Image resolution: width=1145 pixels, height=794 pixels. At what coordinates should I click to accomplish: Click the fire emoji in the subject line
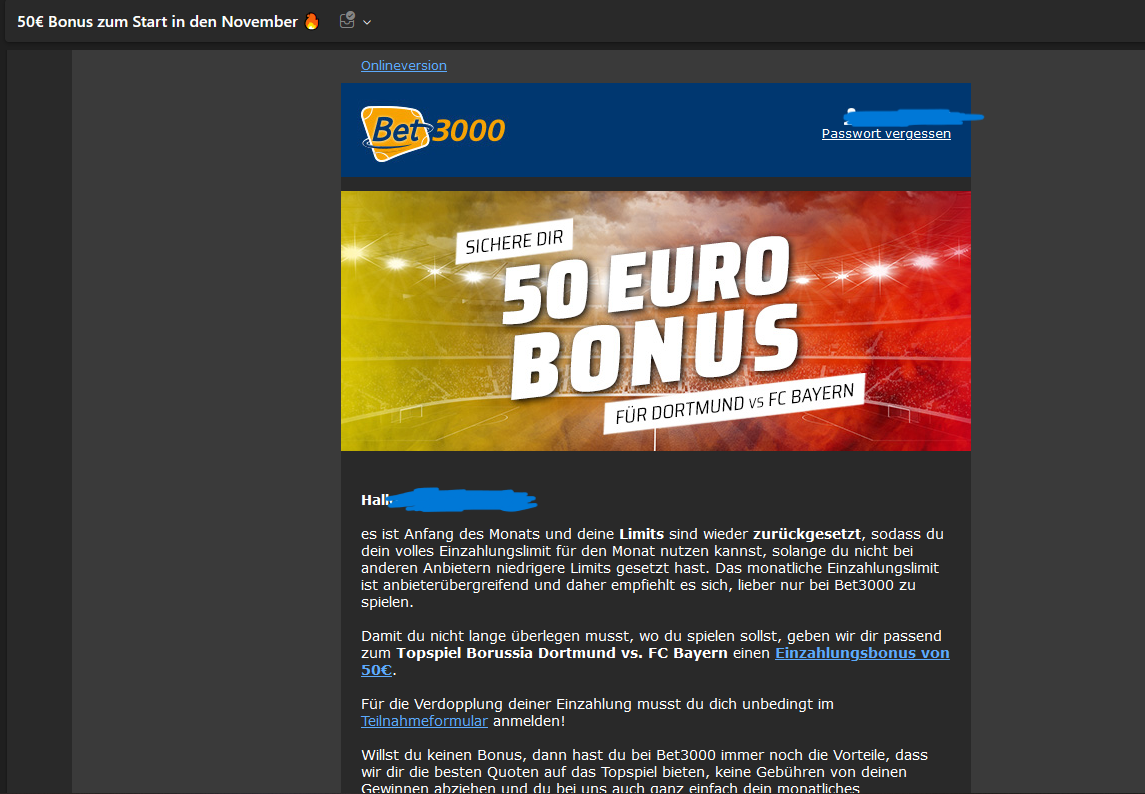point(312,21)
